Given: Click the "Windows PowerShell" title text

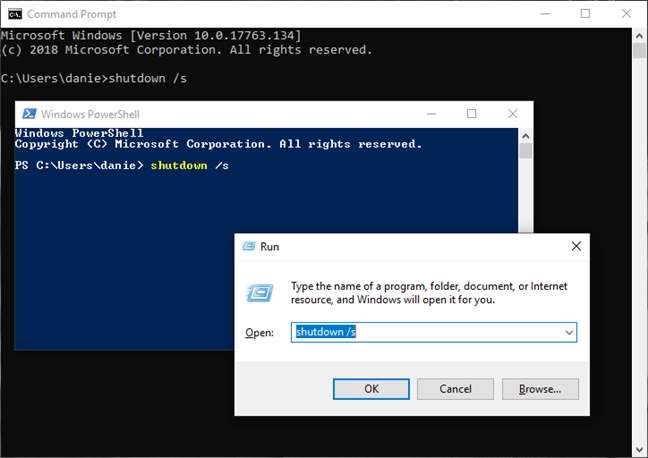Looking at the screenshot, I should click(91, 114).
